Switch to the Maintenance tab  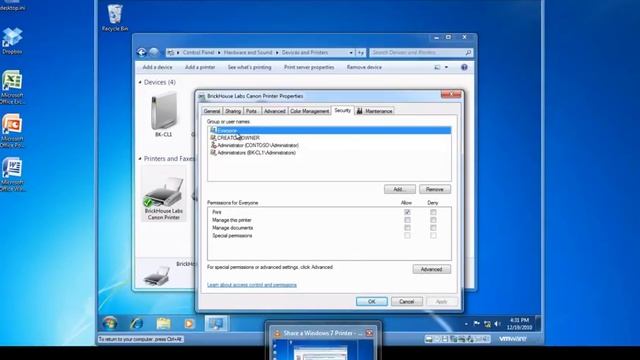(x=375, y=111)
